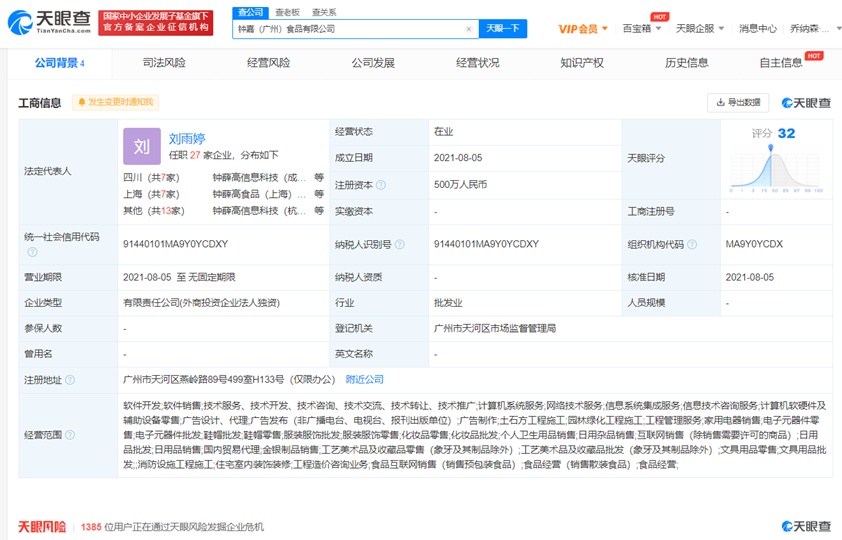Click help icon next to 纳税人识别号
This screenshot has height=540, width=842.
[x=400, y=245]
